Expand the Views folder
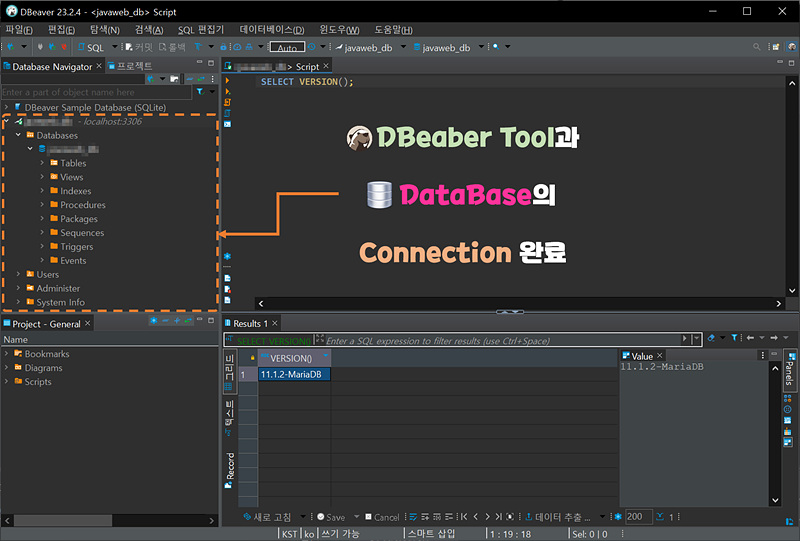800x541 pixels. 42,177
